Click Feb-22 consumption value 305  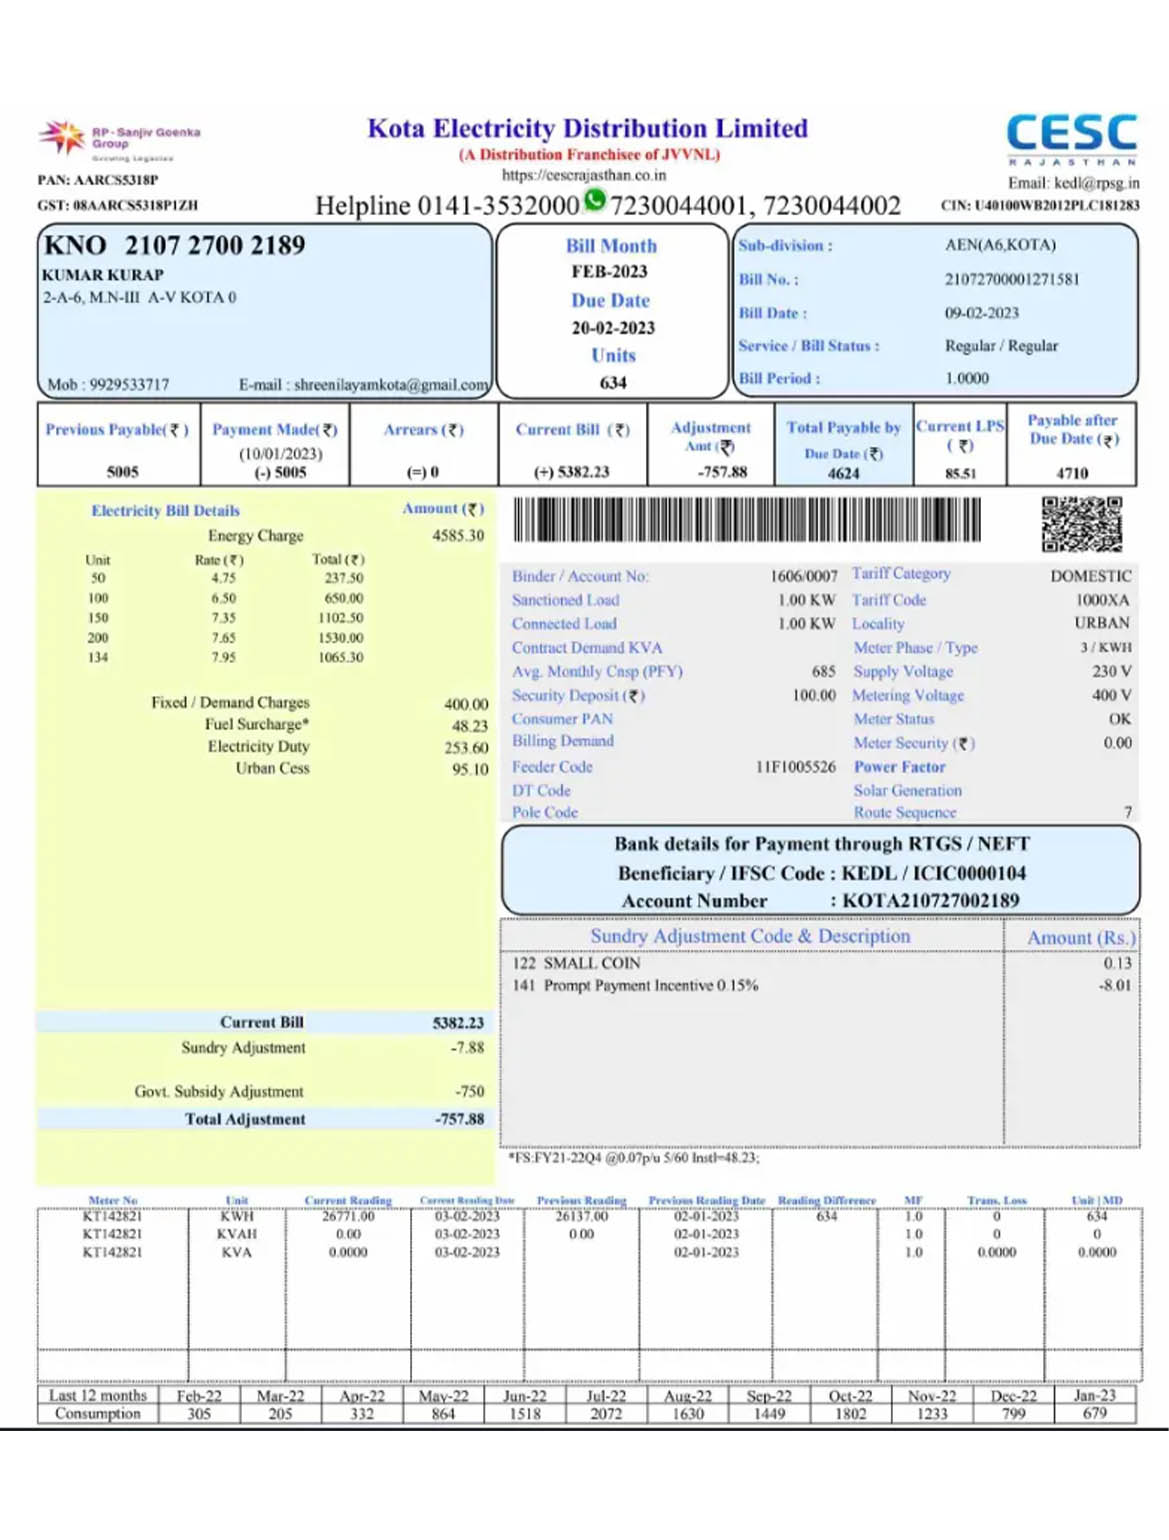(x=199, y=1414)
